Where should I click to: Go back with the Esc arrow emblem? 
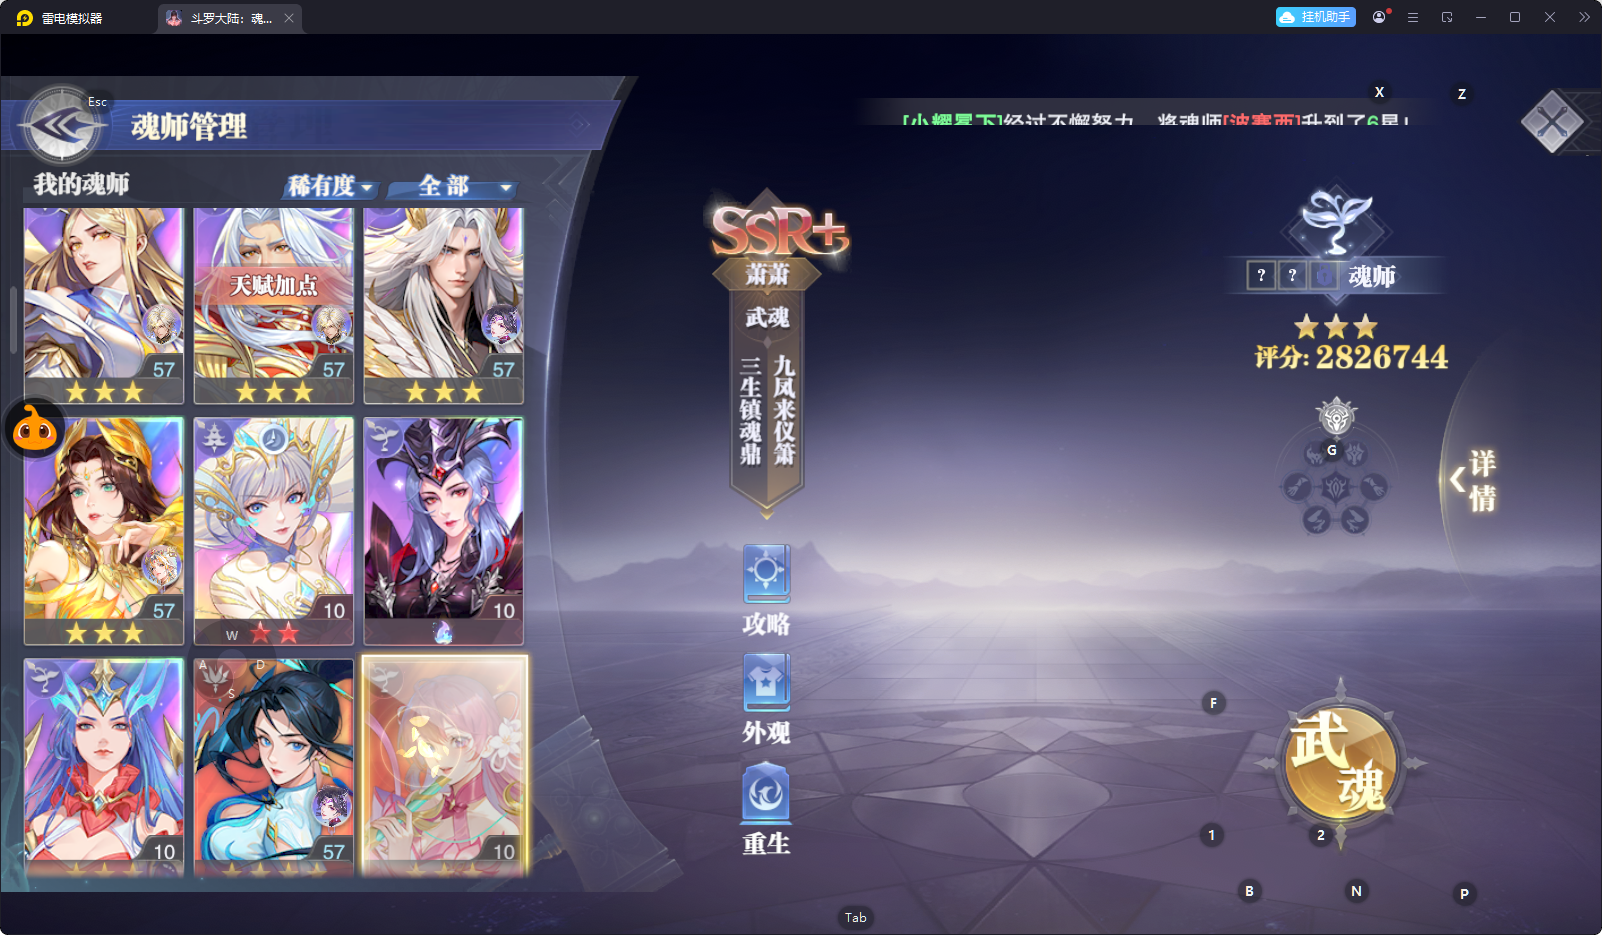(x=63, y=125)
